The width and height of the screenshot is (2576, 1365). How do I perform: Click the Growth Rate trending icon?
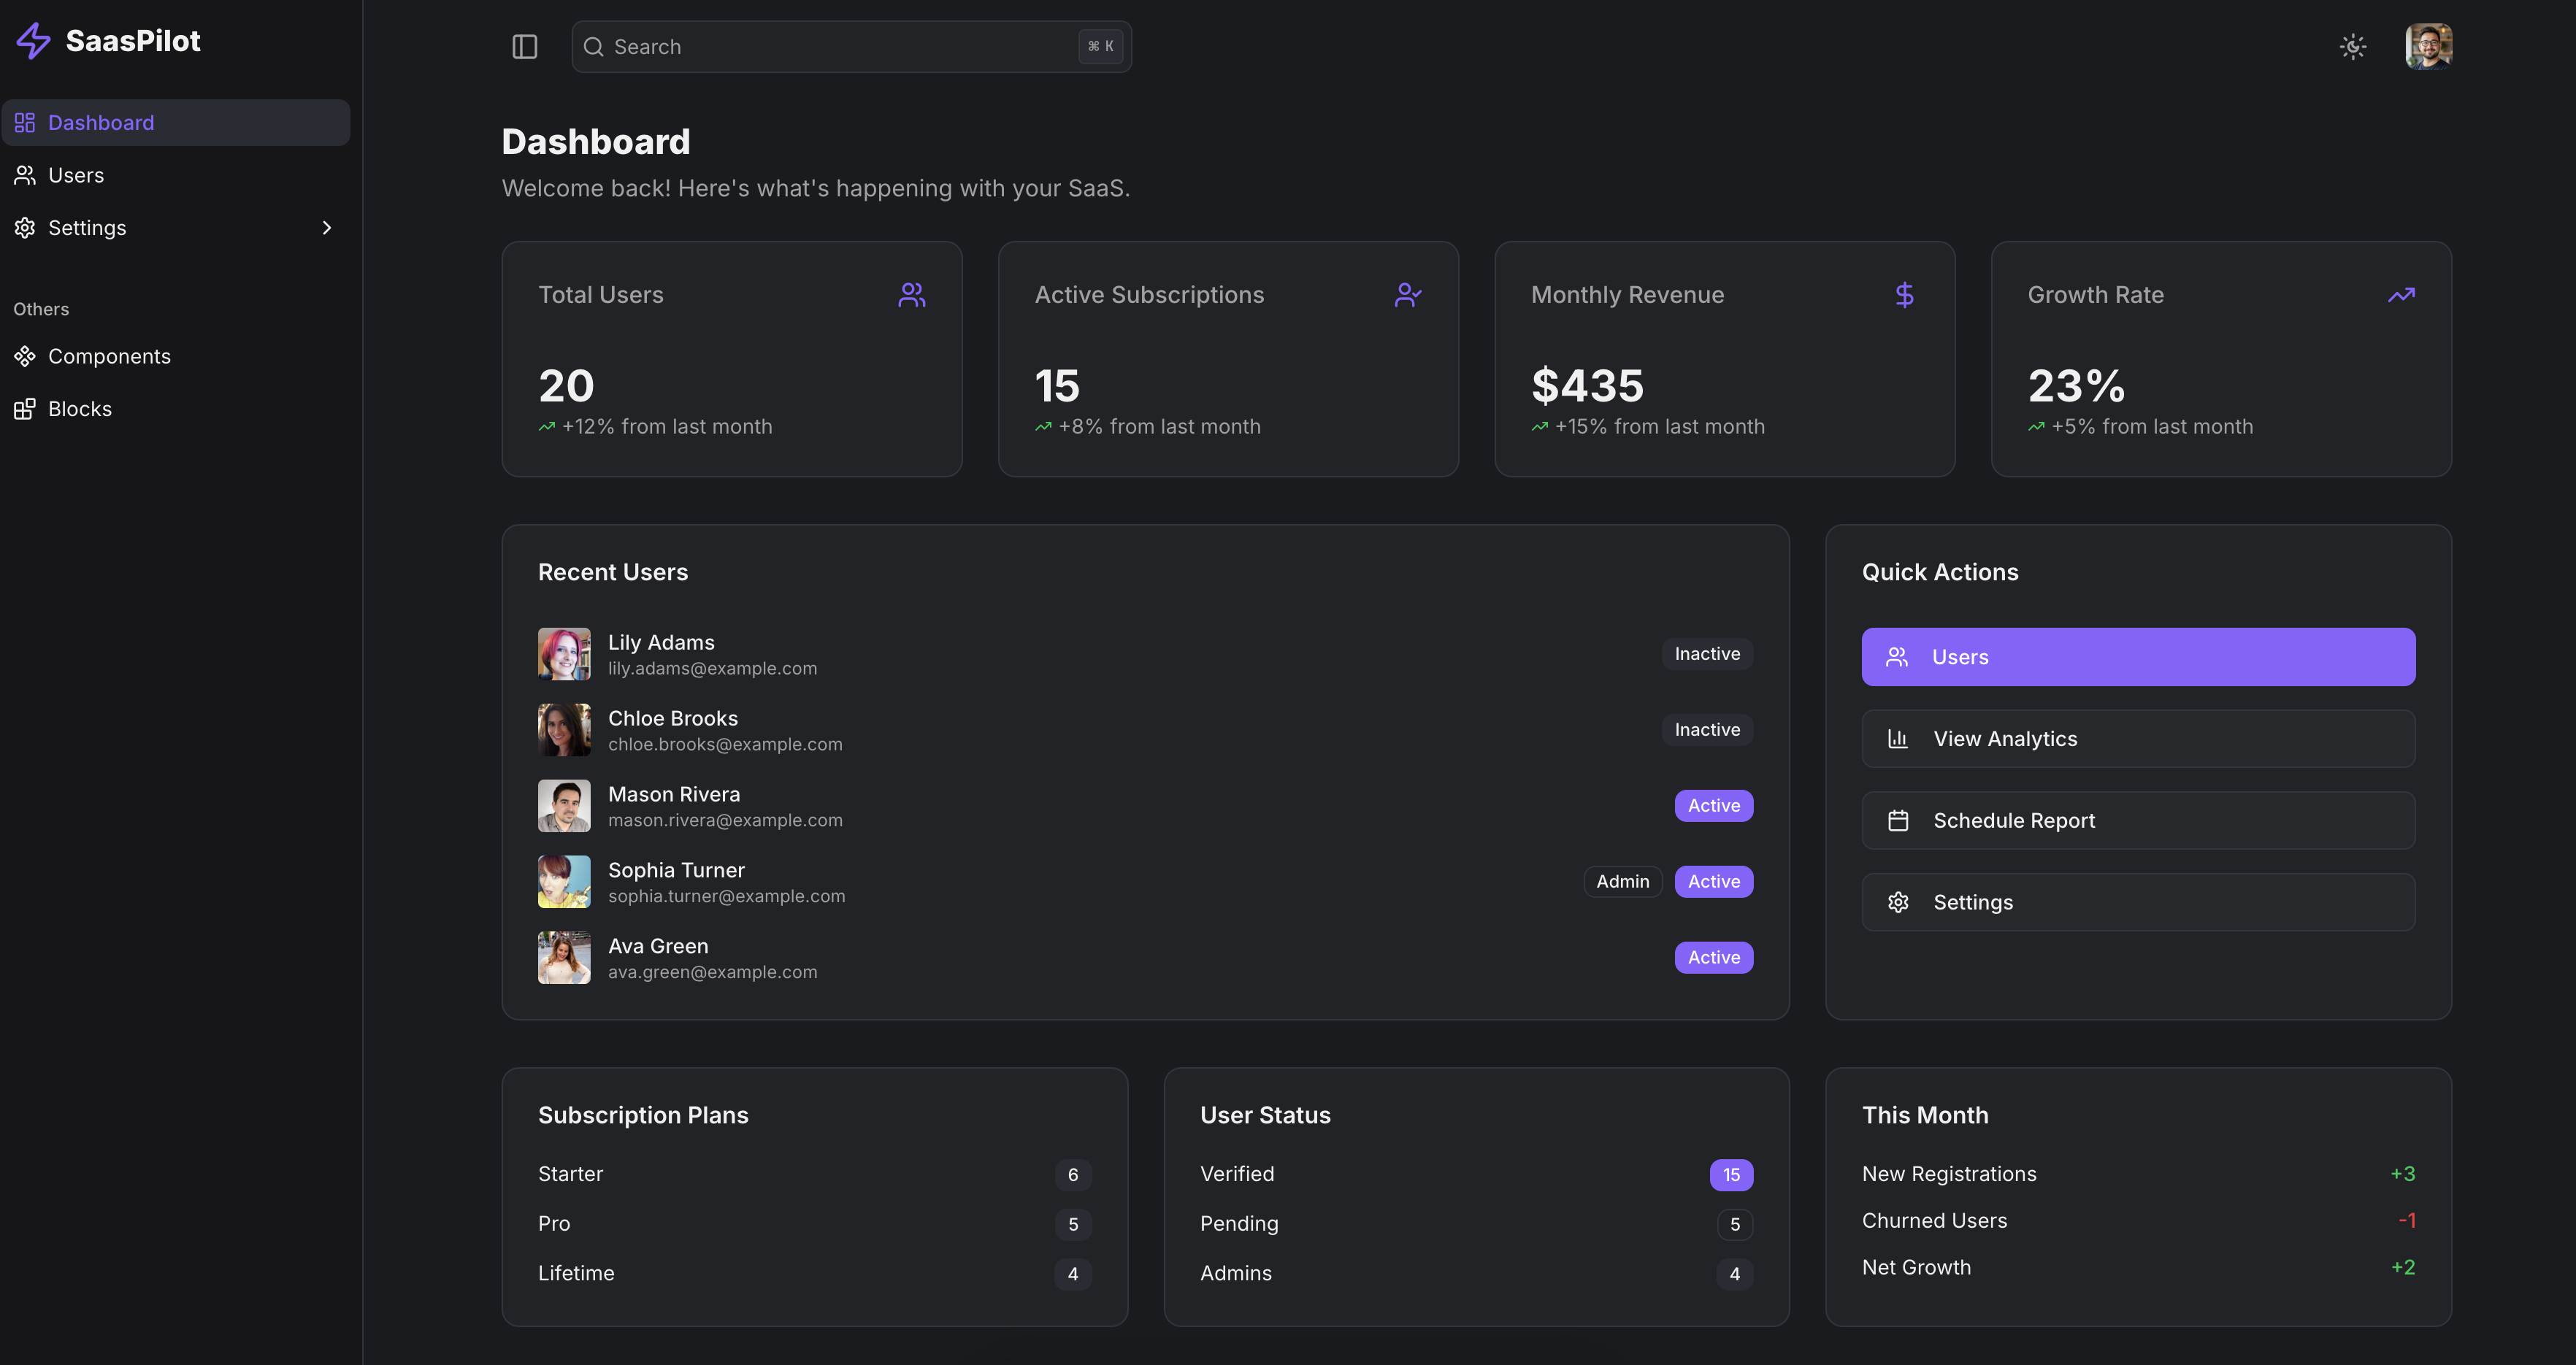[x=2400, y=295]
